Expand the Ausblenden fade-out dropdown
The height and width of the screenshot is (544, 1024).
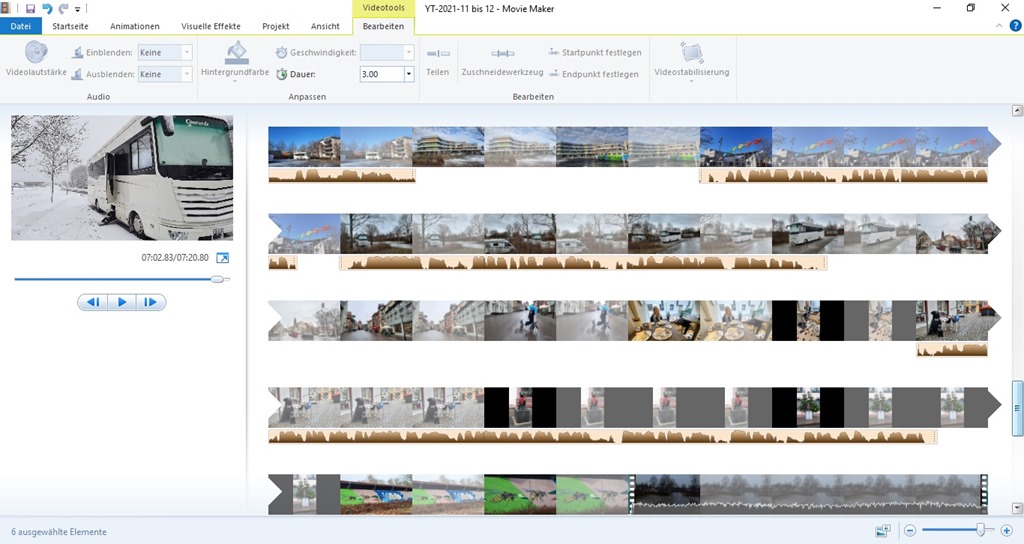[186, 74]
